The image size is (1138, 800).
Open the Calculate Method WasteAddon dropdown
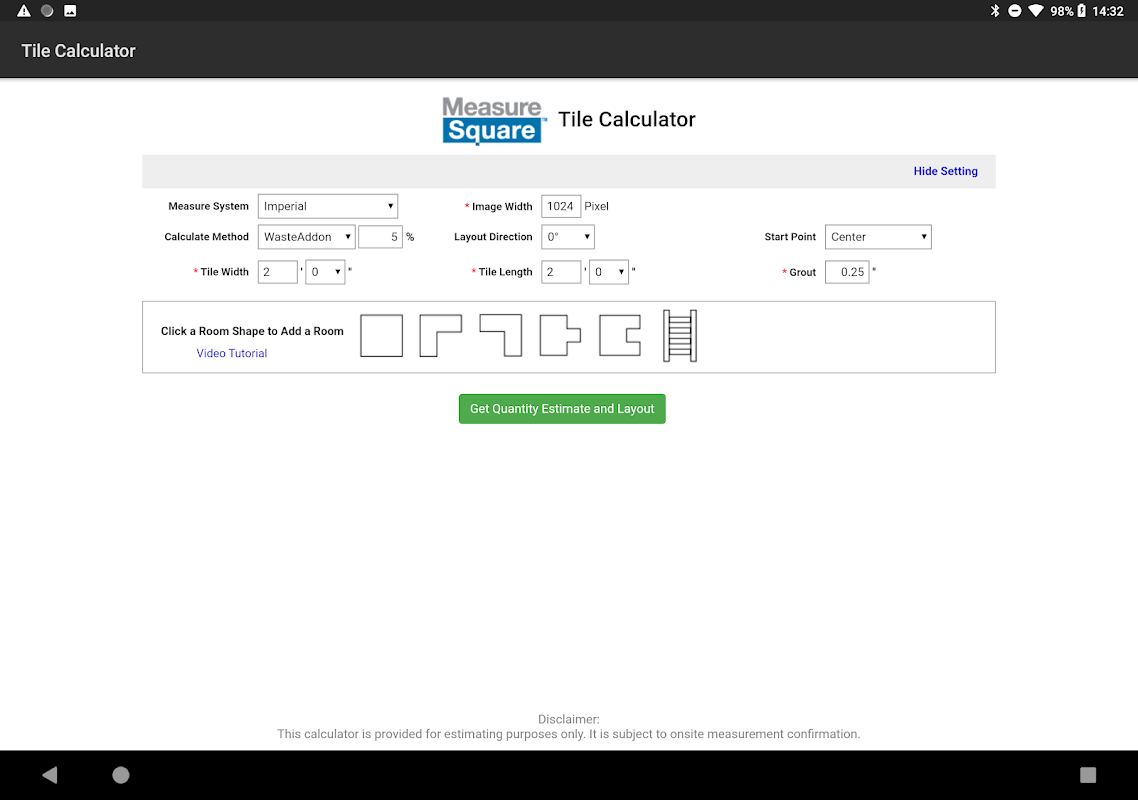pos(306,237)
